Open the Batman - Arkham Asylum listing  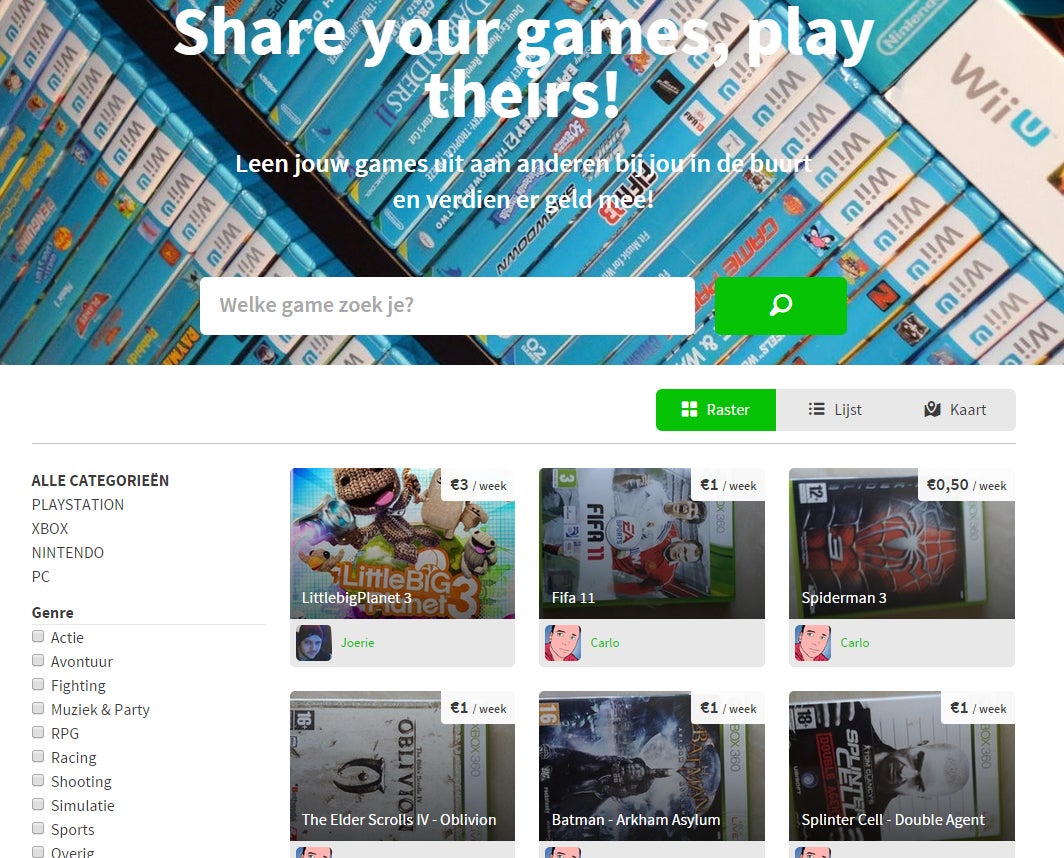651,766
